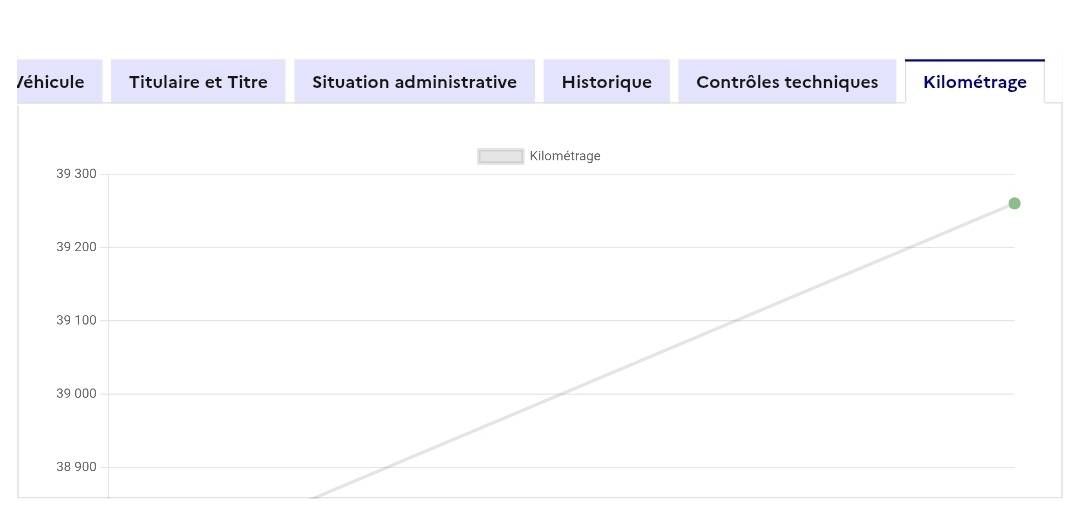Click the 39 300 axis label
The height and width of the screenshot is (531, 1080).
click(76, 174)
